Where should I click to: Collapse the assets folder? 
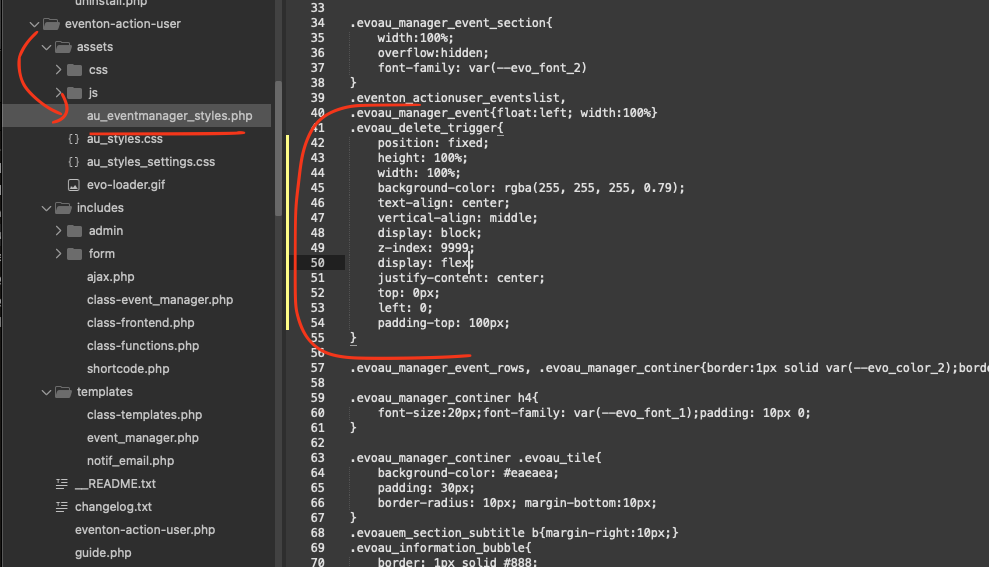click(46, 47)
